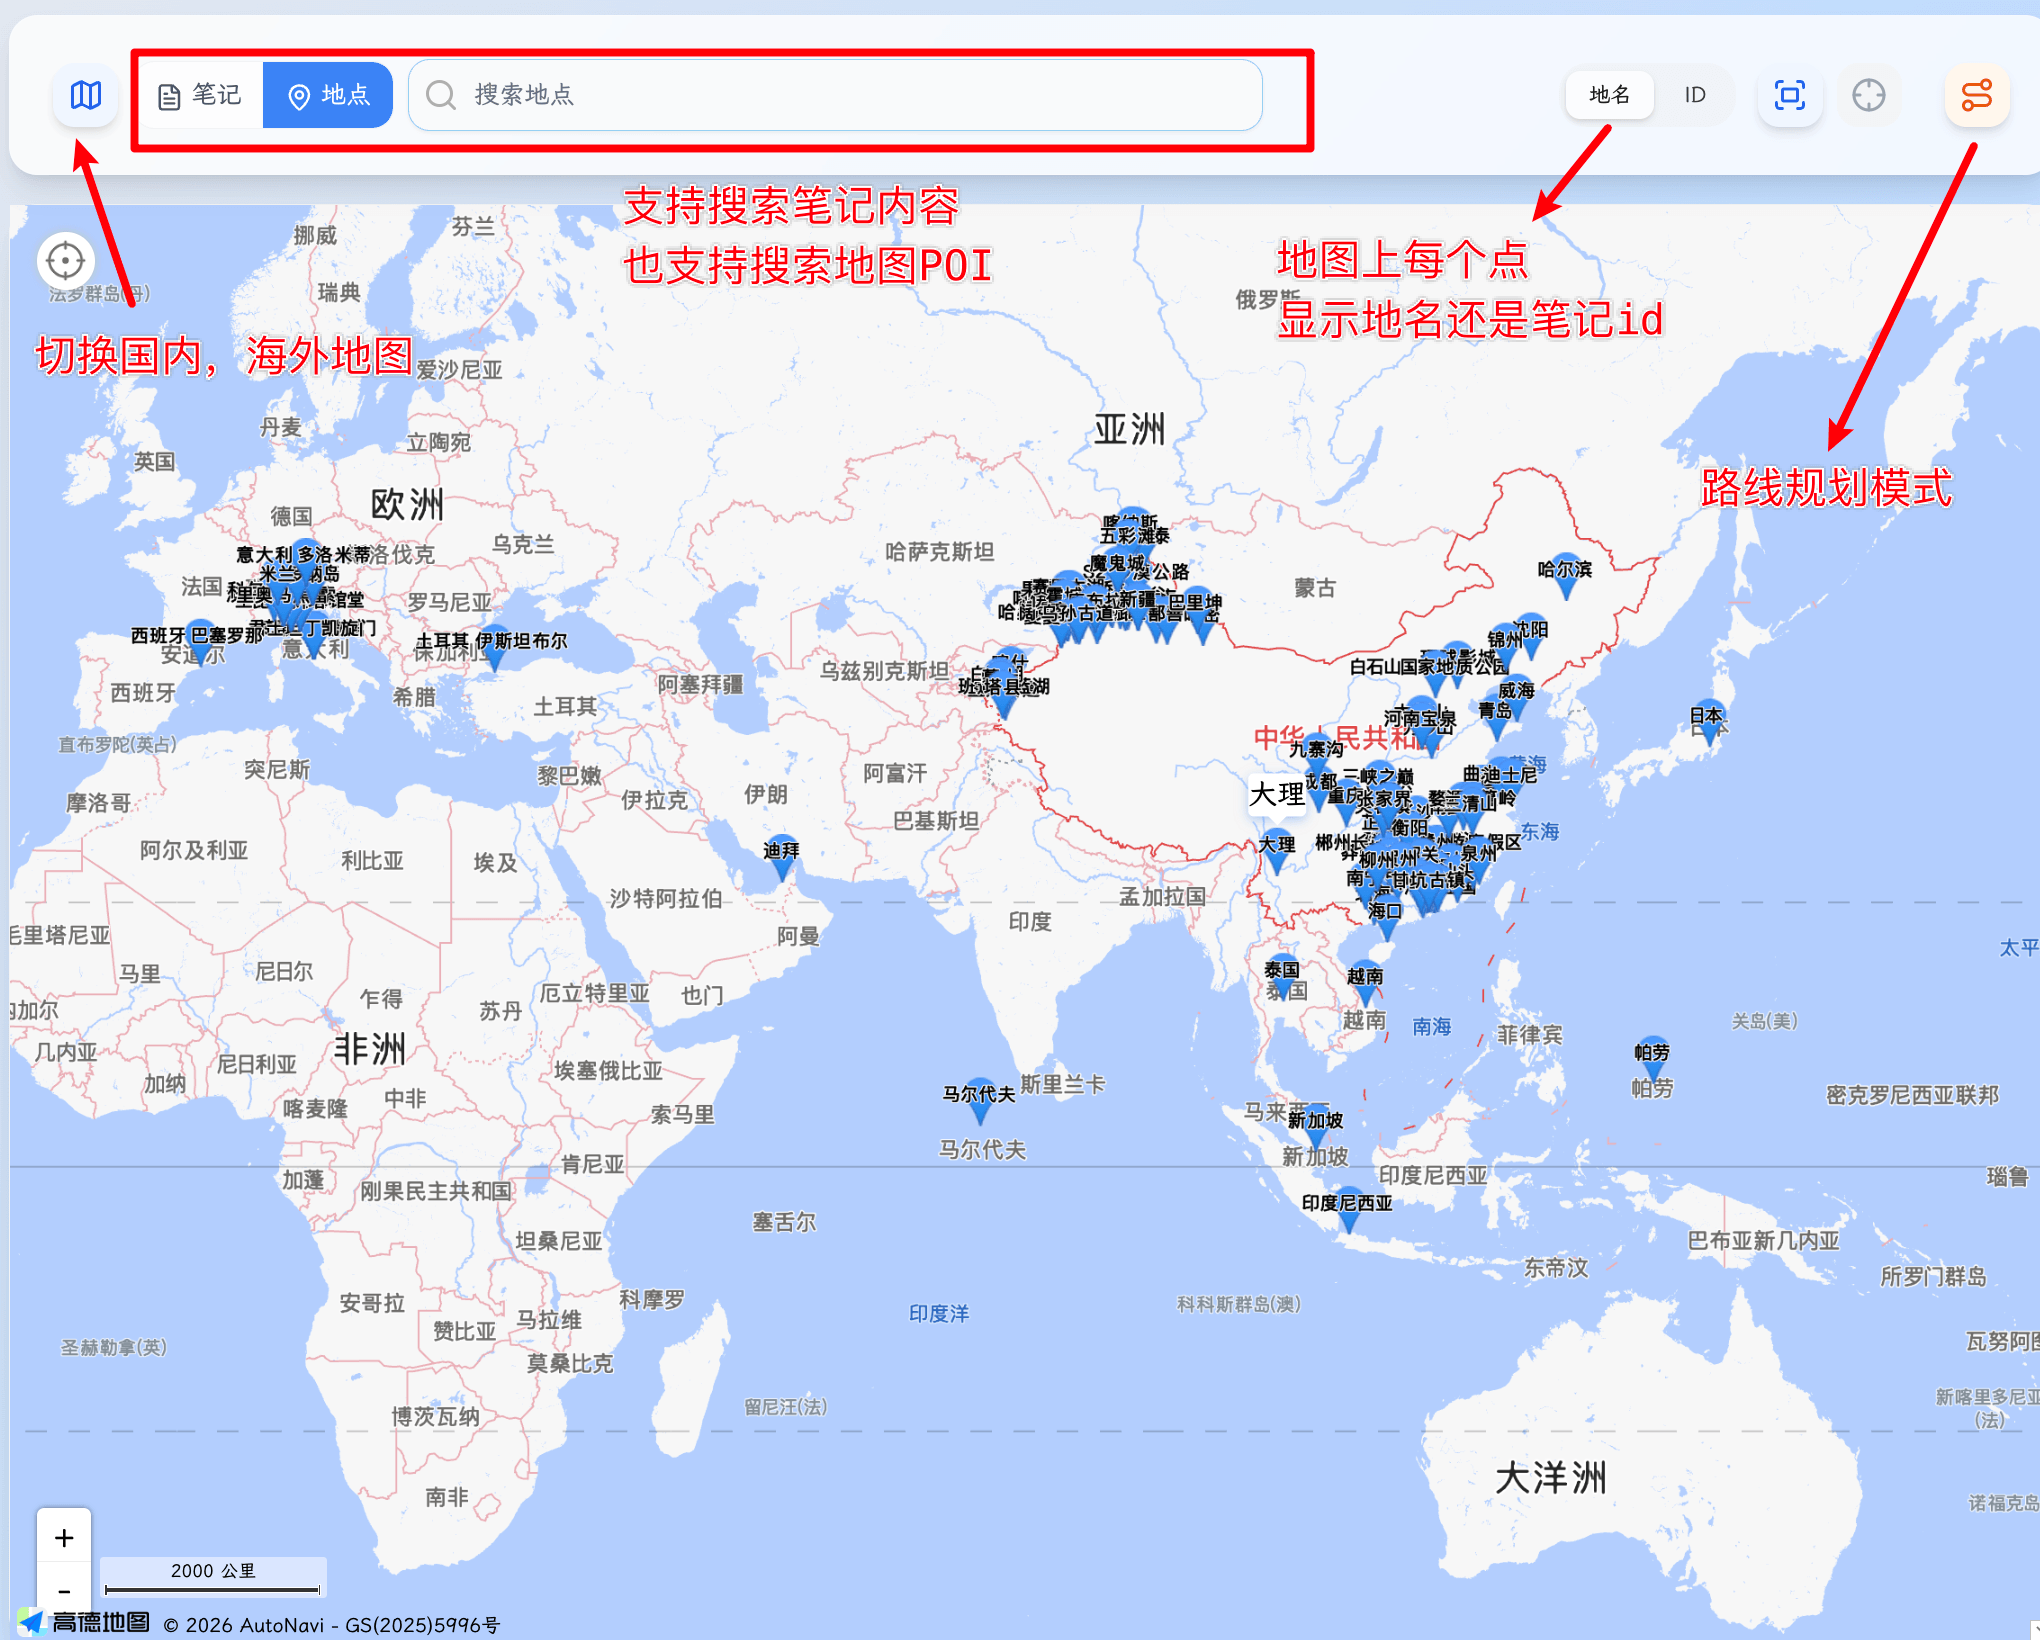Select the 印度尼西亚 map marker
Viewport: 2040px width, 1640px height.
1347,1210
